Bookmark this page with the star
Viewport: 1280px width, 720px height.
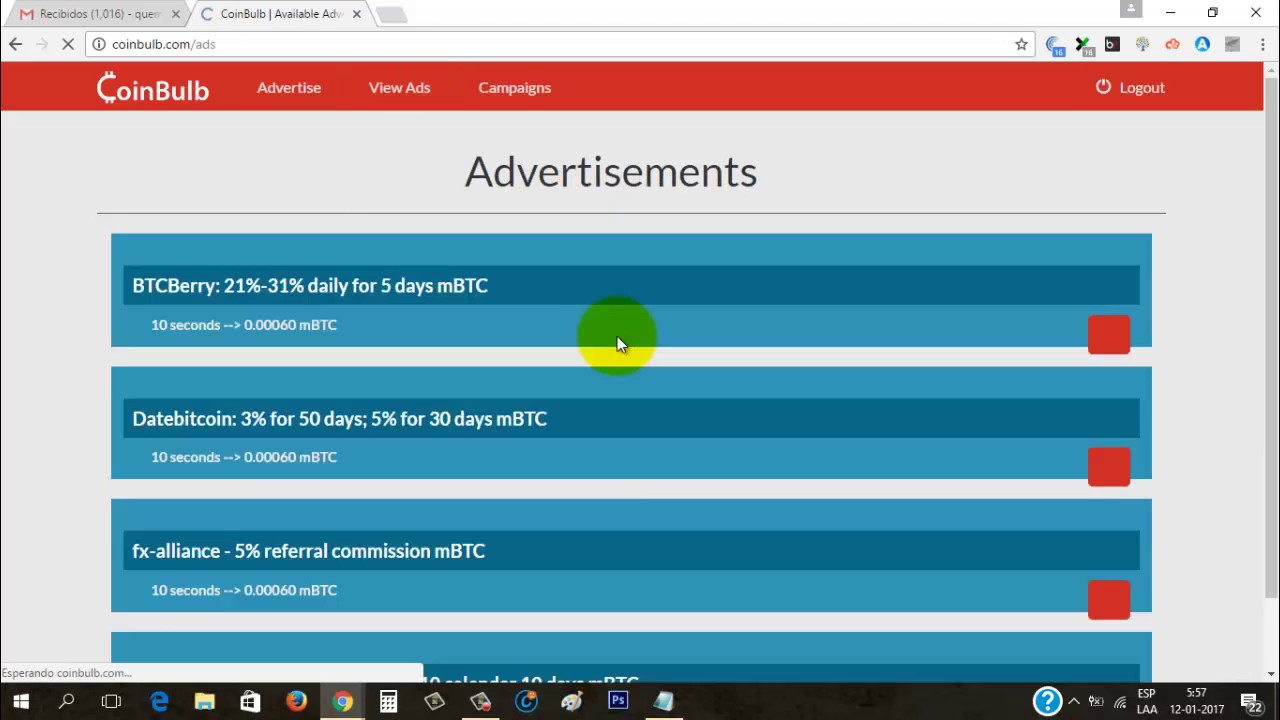click(1021, 44)
